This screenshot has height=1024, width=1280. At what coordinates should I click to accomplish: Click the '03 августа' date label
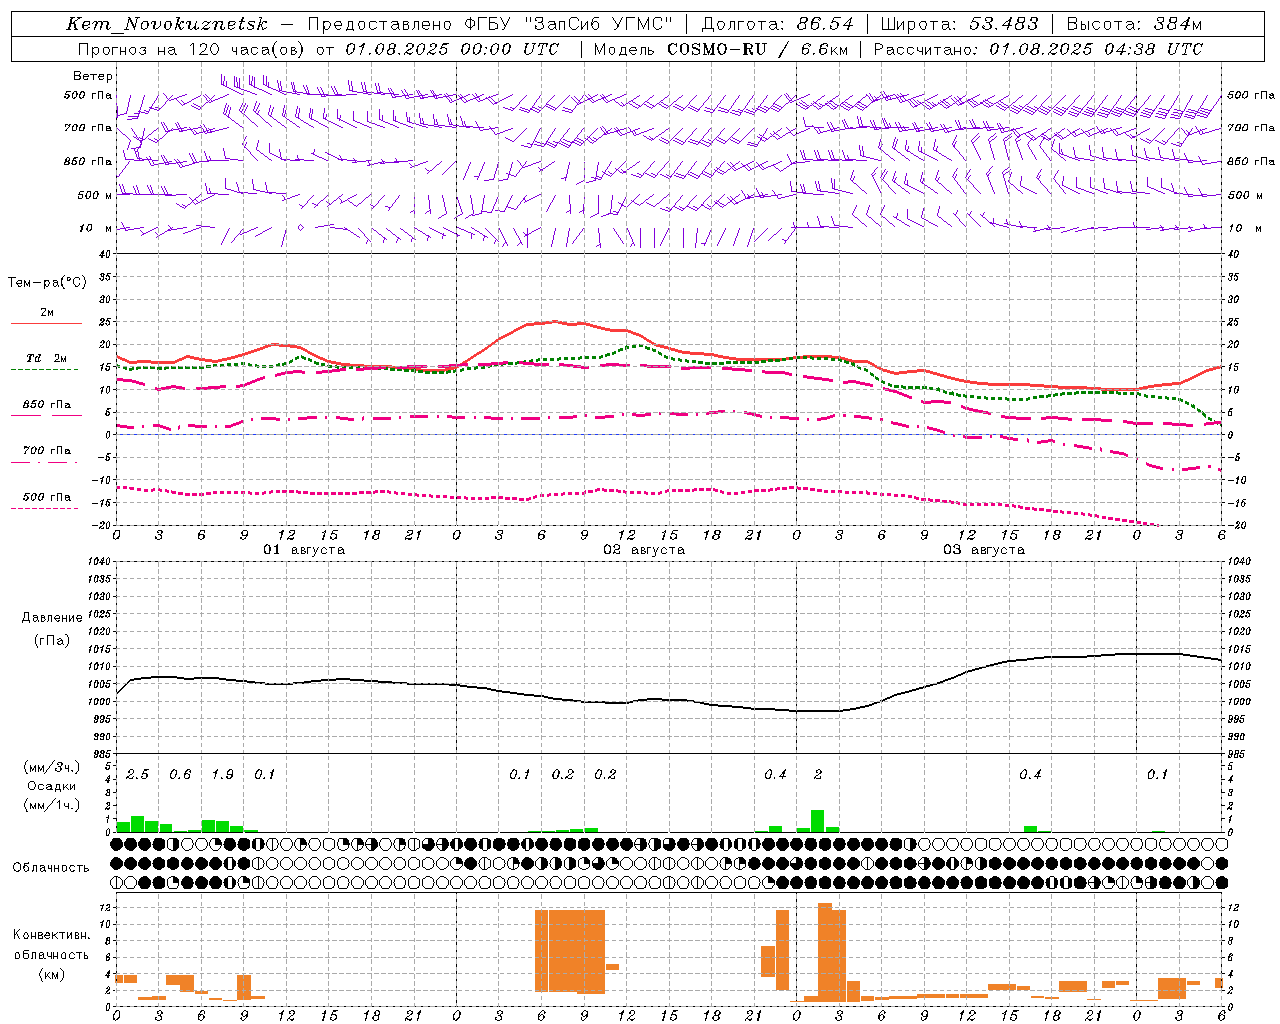984,550
